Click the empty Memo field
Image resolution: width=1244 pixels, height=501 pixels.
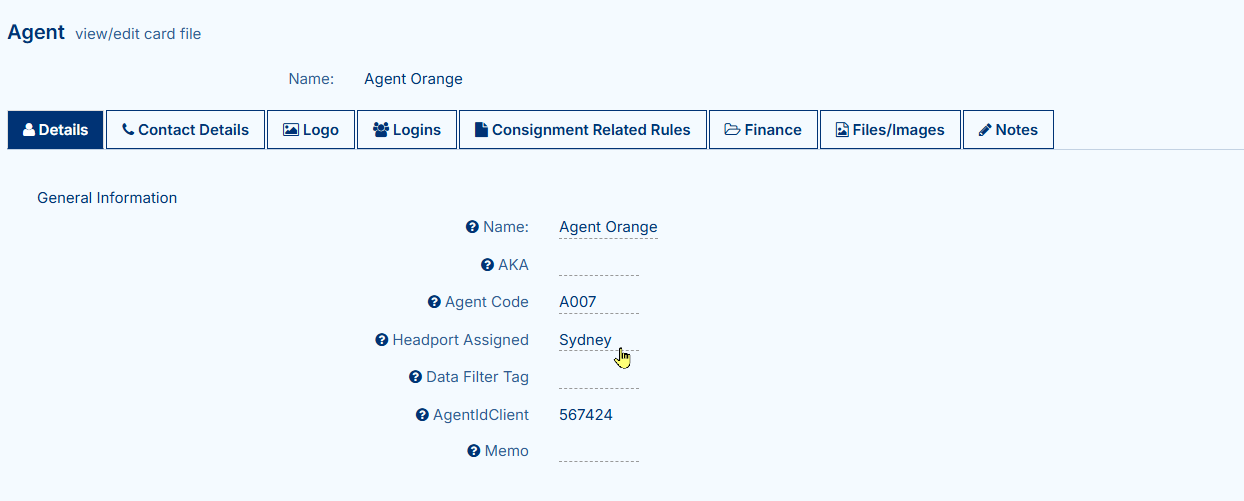click(598, 452)
